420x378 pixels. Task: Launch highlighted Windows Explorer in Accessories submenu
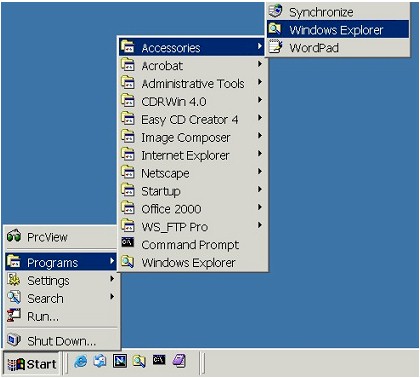[338, 29]
